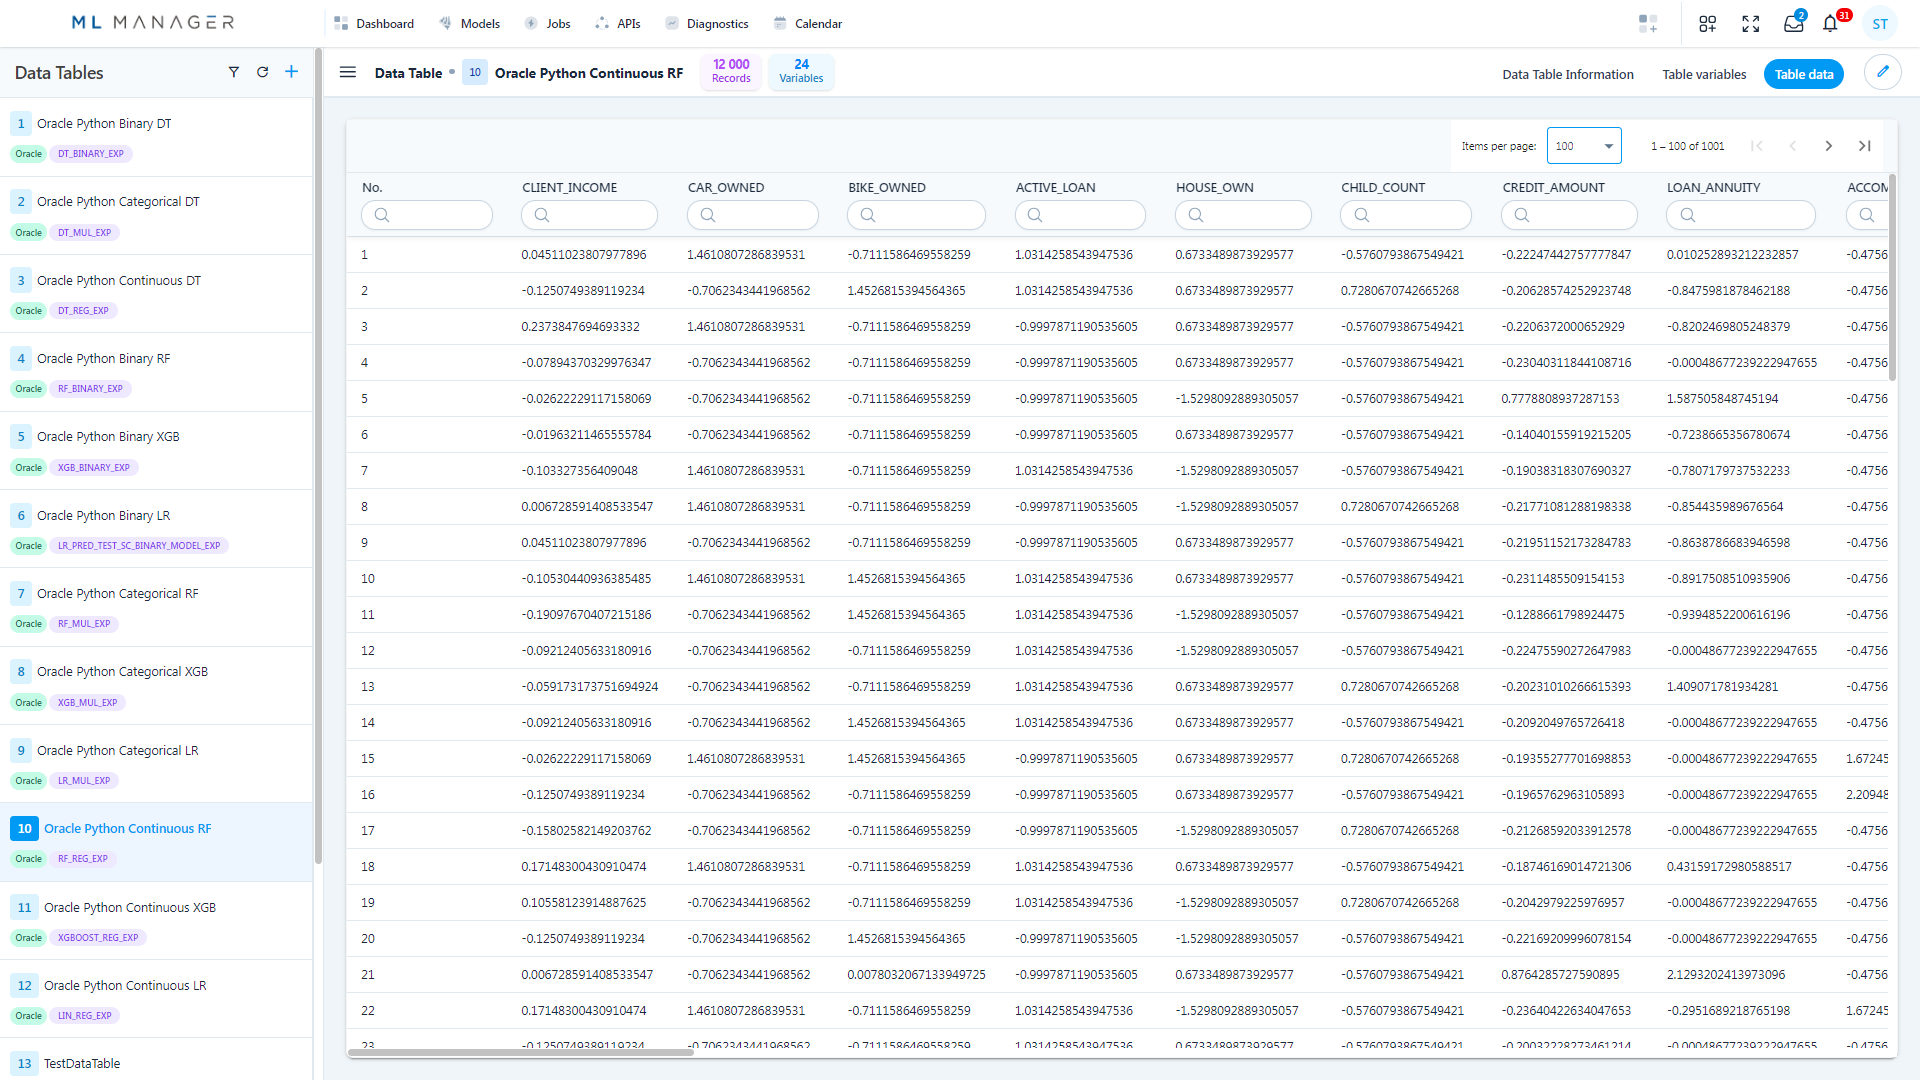Click the 1 – 100 of 1001 range label
Image resolution: width=1920 pixels, height=1080 pixels.
click(1687, 146)
